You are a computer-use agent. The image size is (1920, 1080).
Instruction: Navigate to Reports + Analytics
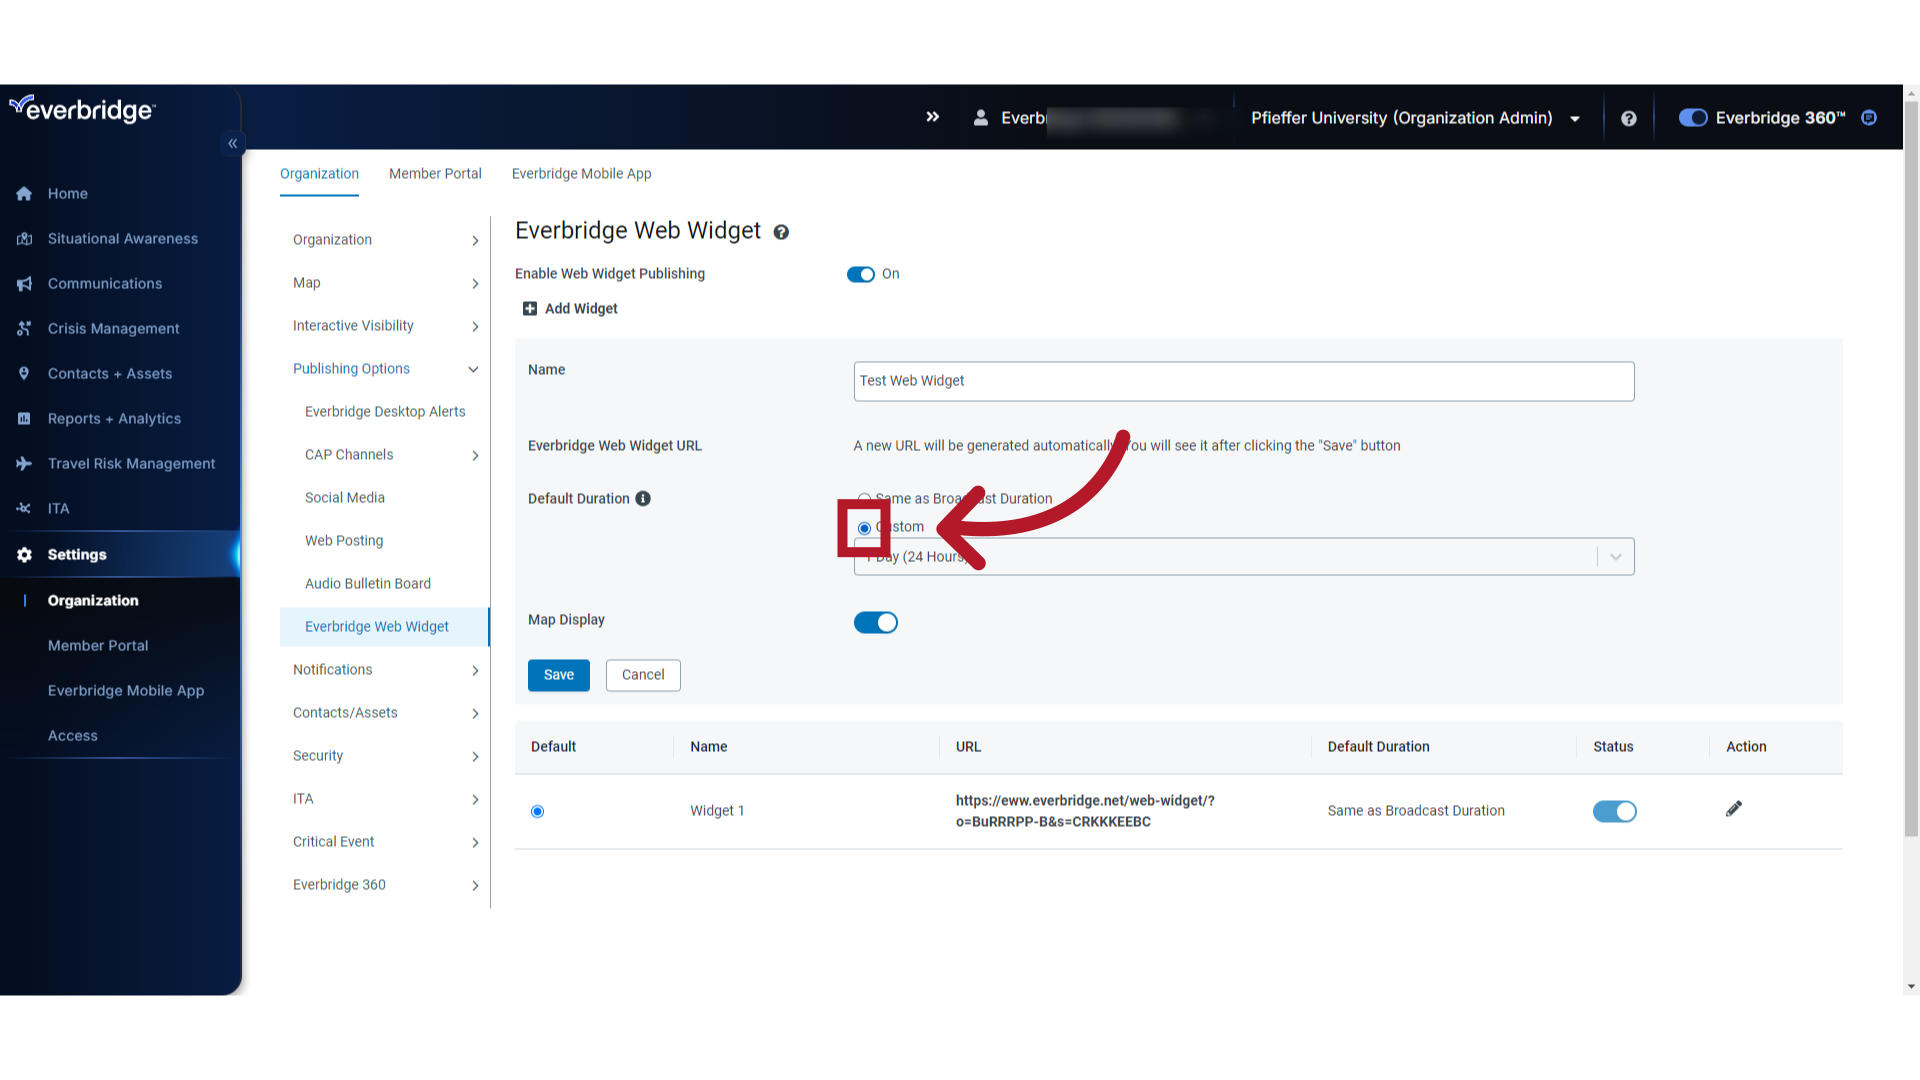pos(113,418)
